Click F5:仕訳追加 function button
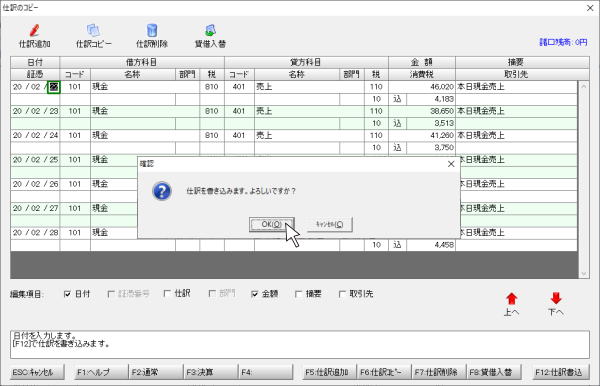The image size is (600, 386). coord(328,372)
